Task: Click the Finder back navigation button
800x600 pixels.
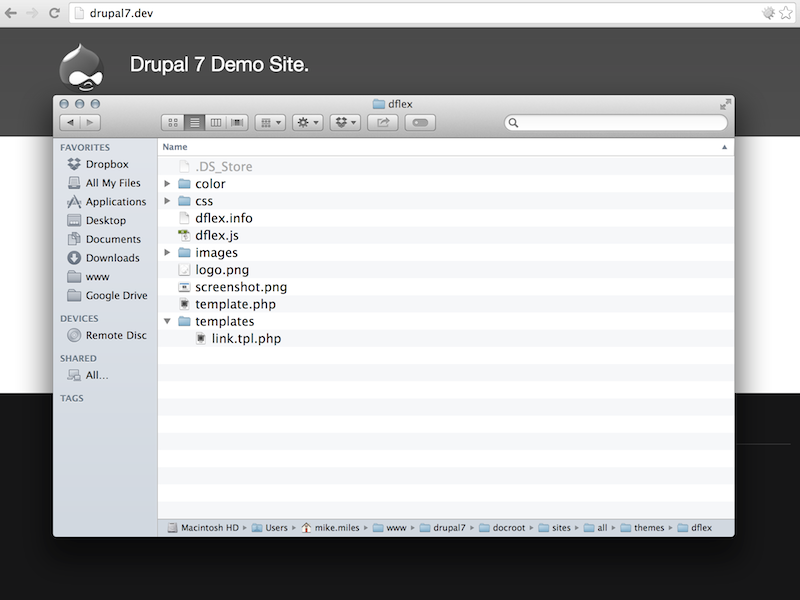Action: click(69, 122)
